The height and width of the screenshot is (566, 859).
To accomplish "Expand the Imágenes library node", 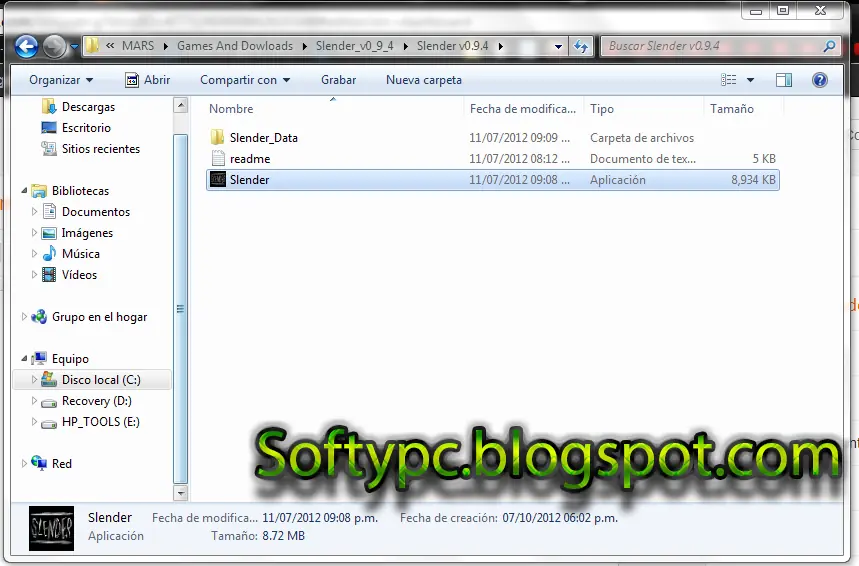I will click(34, 232).
